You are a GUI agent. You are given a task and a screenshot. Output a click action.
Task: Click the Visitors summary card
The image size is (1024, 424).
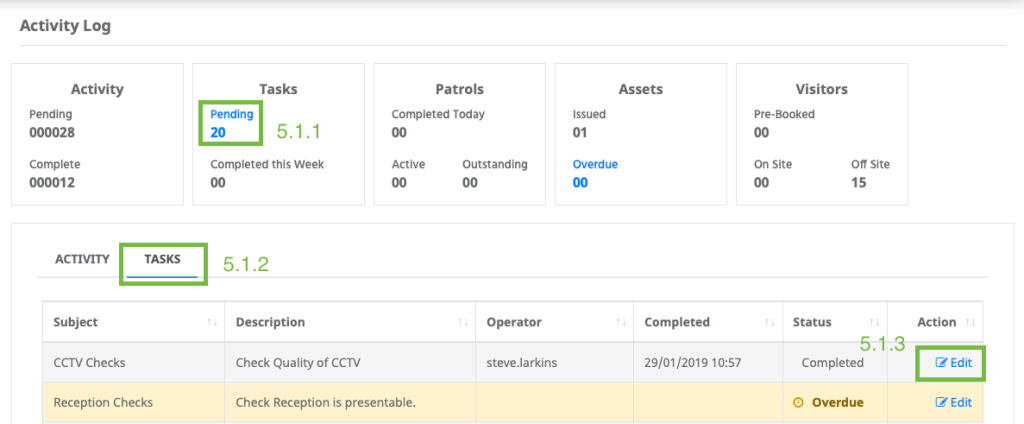[x=822, y=134]
